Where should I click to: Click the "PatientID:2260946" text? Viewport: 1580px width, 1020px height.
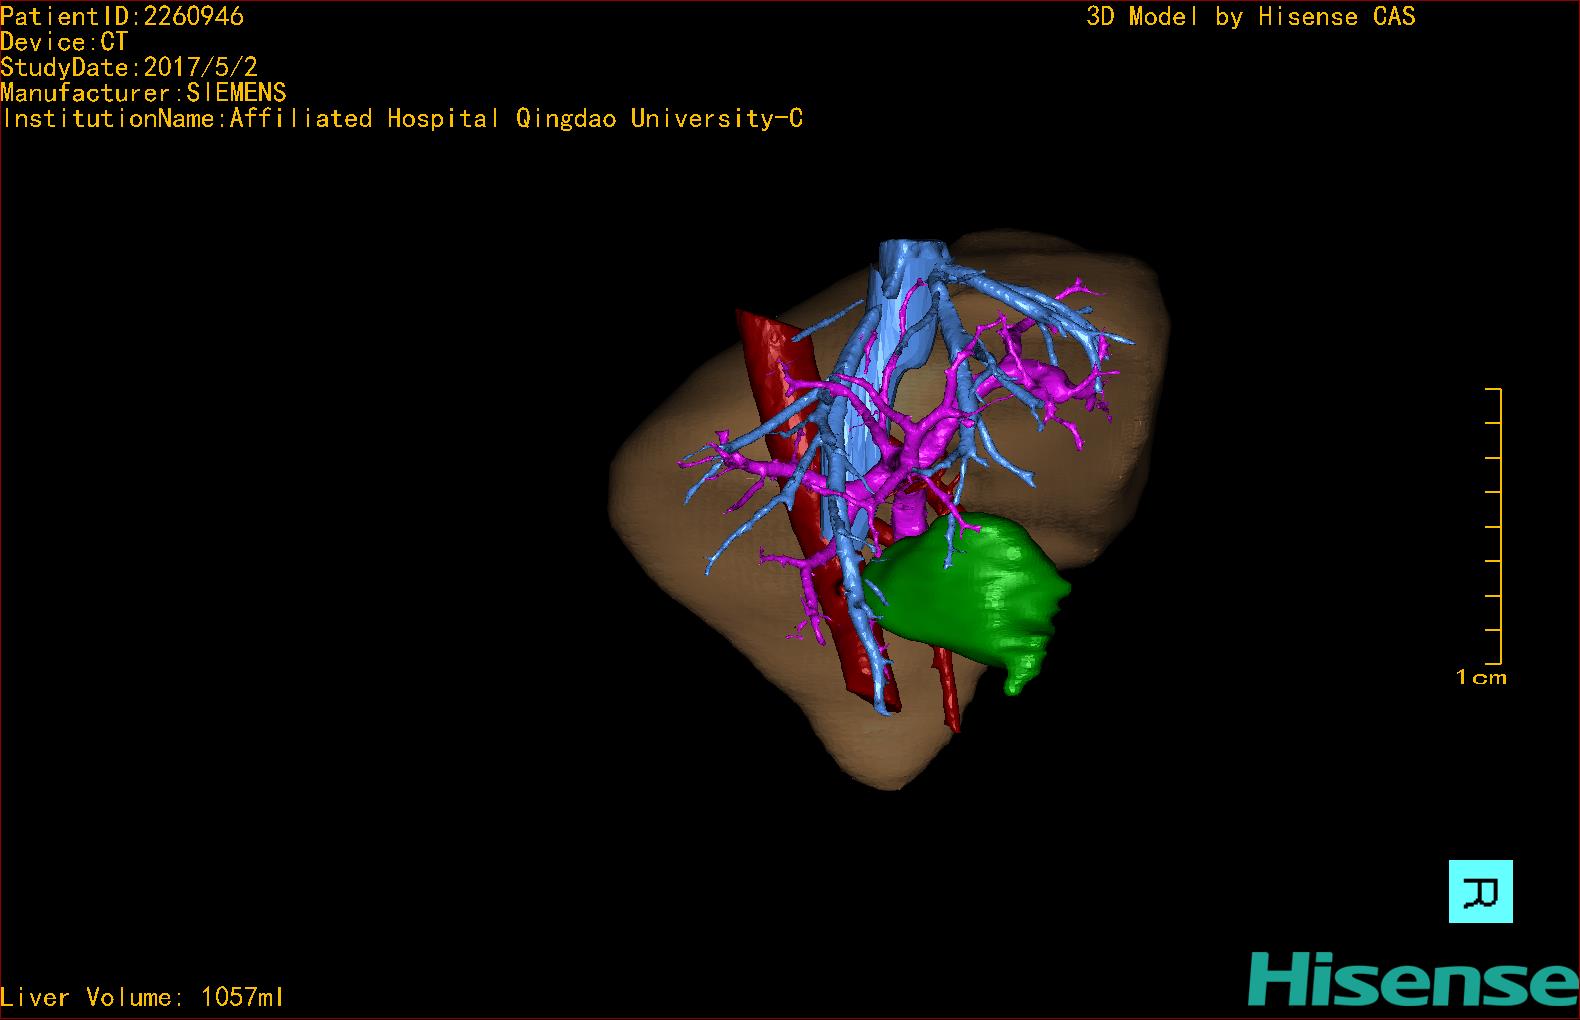122,16
